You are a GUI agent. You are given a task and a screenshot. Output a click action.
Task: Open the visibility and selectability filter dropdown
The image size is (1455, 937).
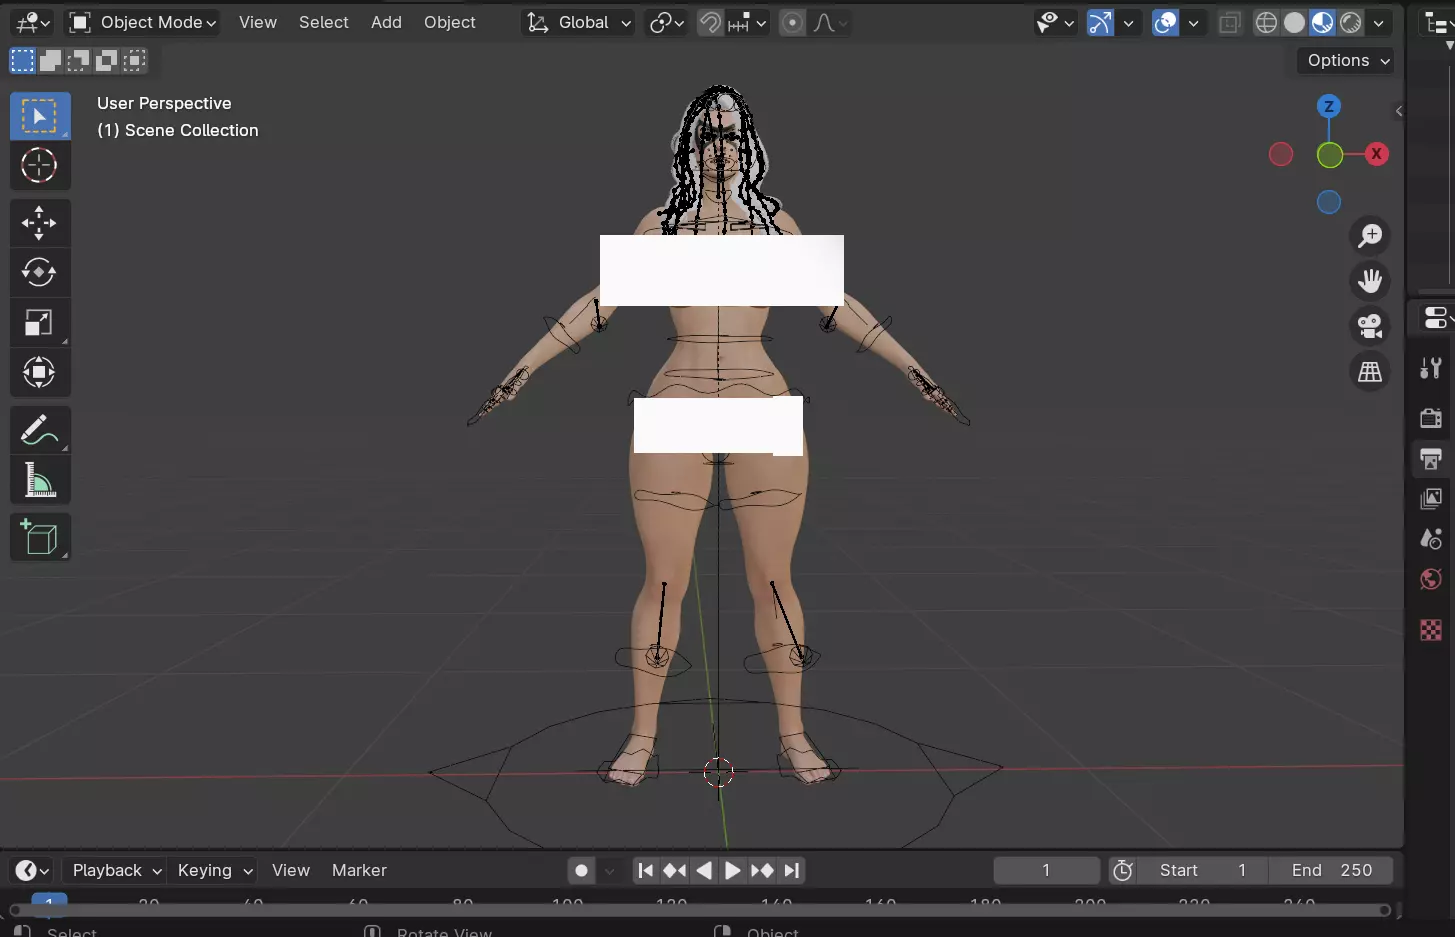(x=1054, y=22)
